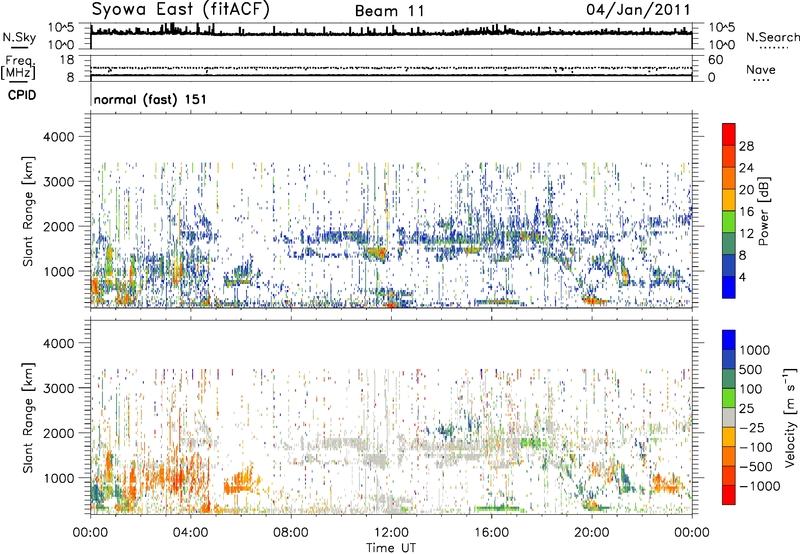Click the 'N.Sky' legend label
Viewport: 800px width, 554px height.
point(19,37)
